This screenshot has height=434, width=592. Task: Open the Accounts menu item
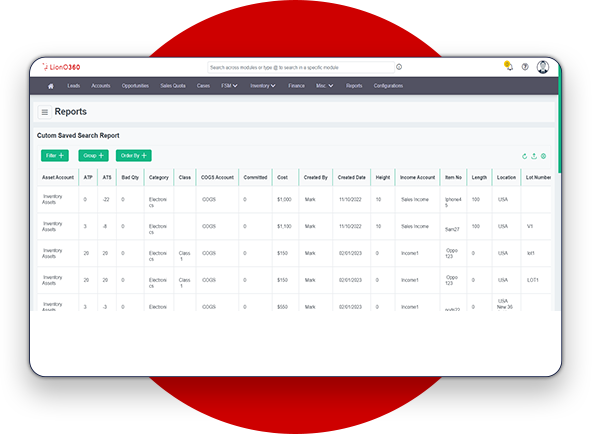tap(101, 86)
